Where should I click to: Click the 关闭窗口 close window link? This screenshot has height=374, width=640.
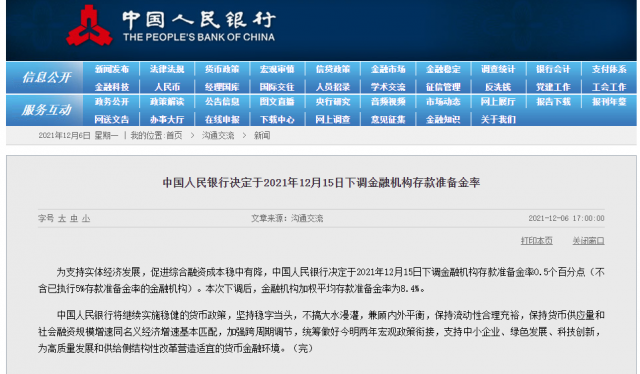(x=588, y=241)
